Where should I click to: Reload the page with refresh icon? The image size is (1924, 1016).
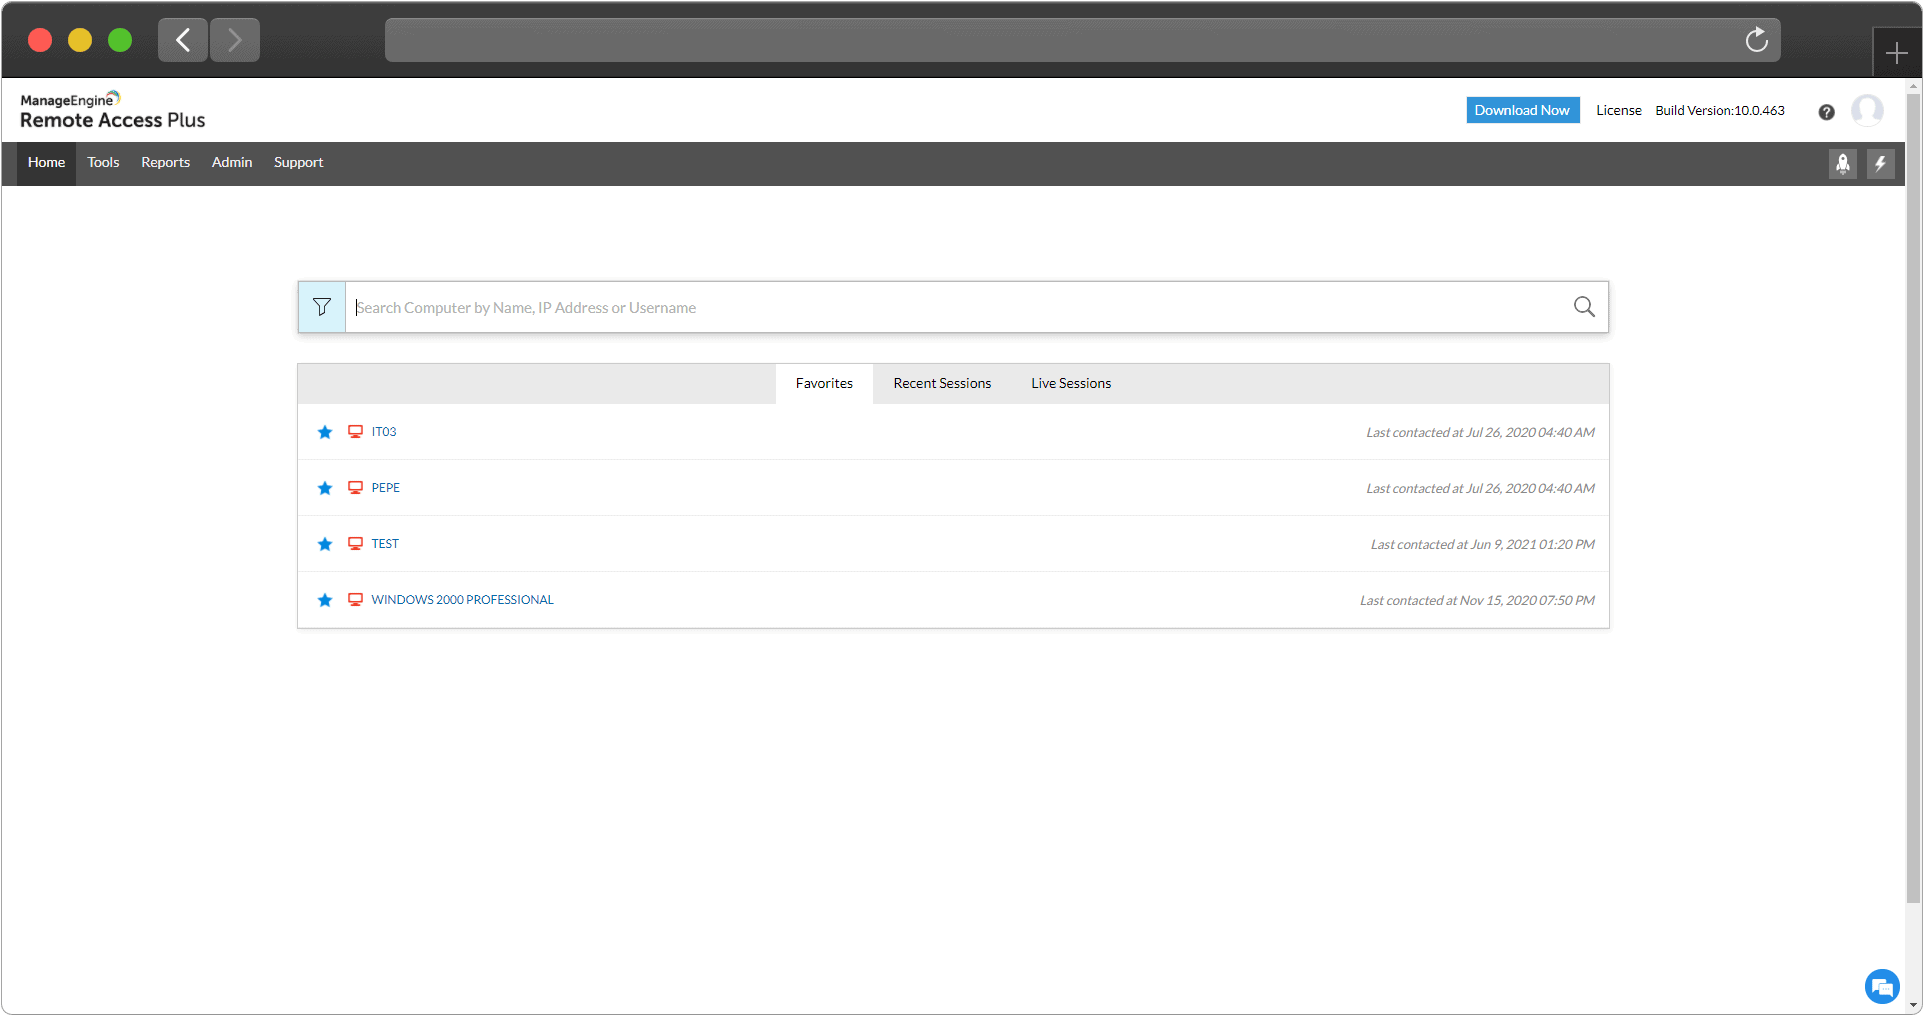coord(1757,40)
